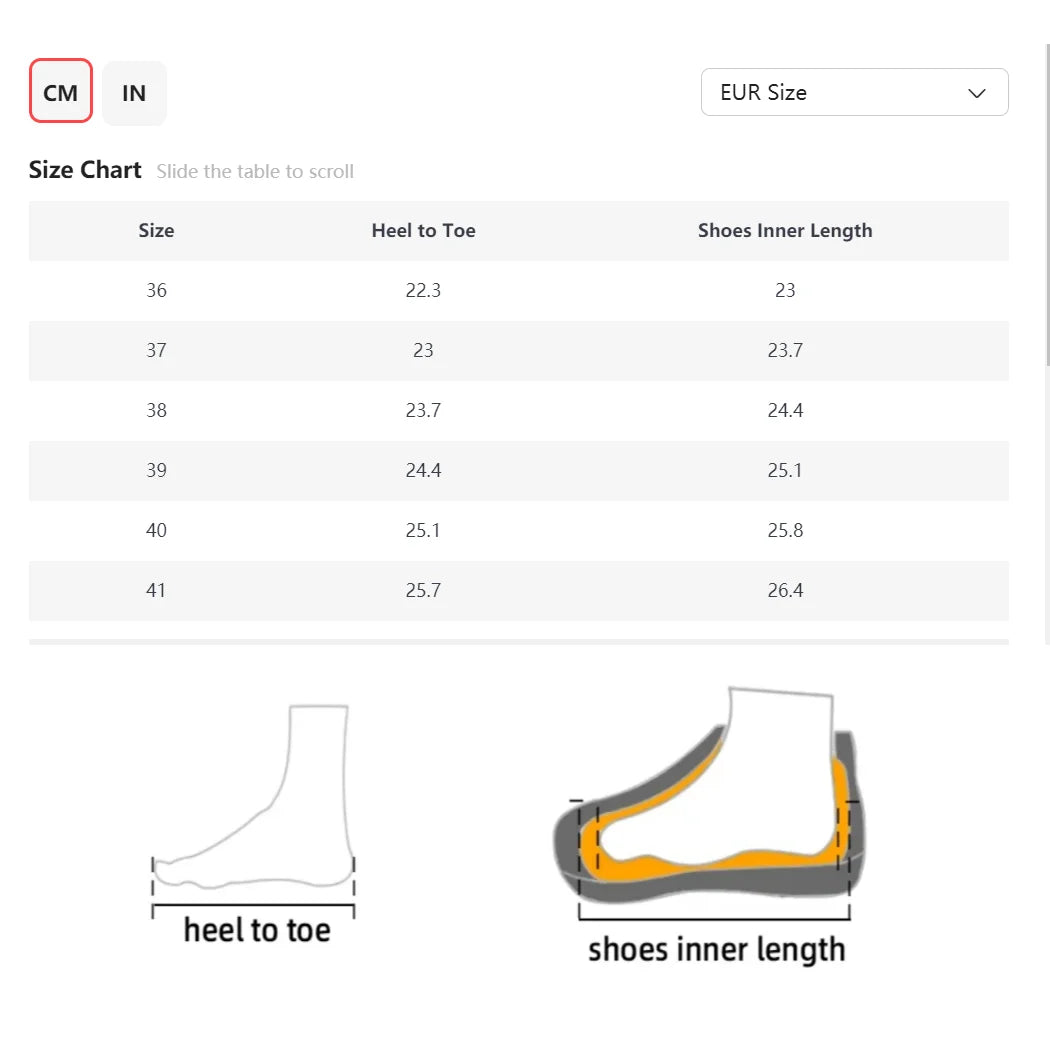Click the dropdown chevron arrow
The width and height of the screenshot is (1050, 1050).
pyautogui.click(x=975, y=93)
